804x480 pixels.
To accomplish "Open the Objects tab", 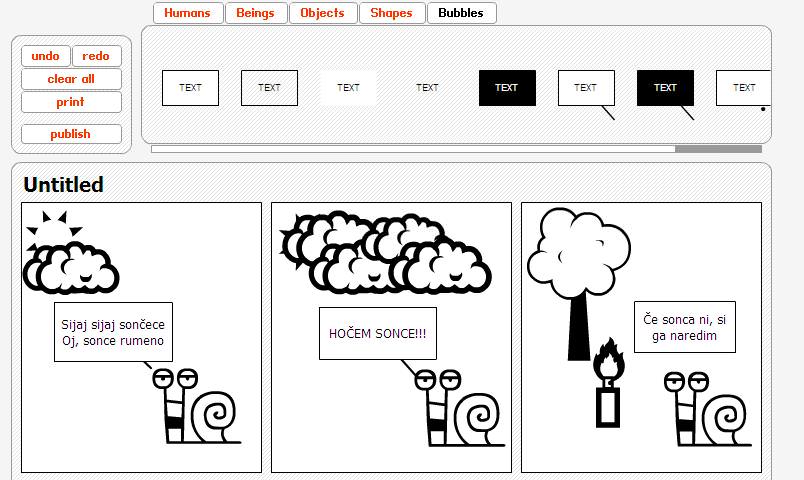I will click(322, 13).
